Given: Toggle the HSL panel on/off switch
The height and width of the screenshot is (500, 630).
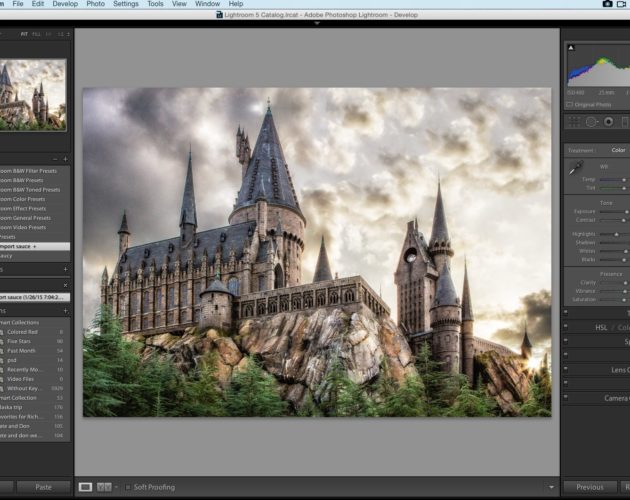Looking at the screenshot, I should pyautogui.click(x=566, y=326).
